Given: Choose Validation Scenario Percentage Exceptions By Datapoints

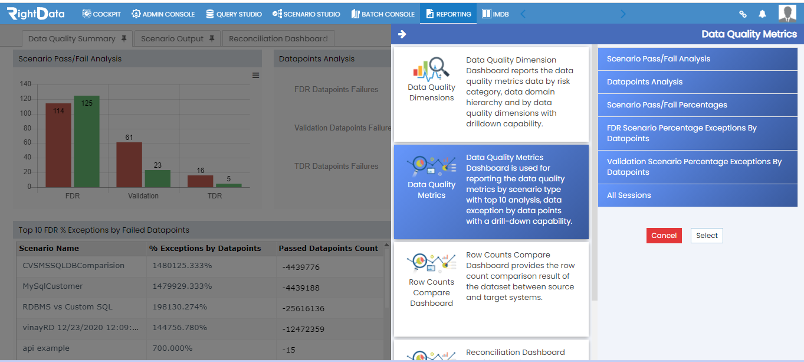Looking at the screenshot, I should click(697, 167).
